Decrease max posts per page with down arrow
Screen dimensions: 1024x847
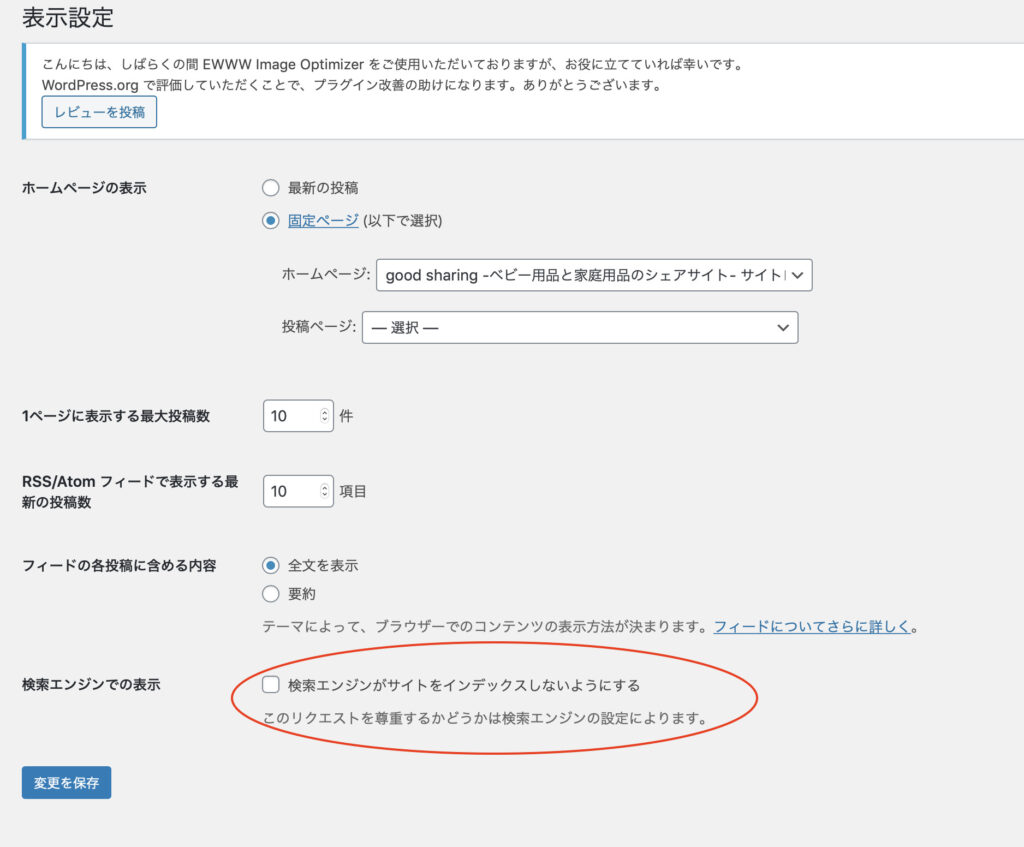point(324,421)
